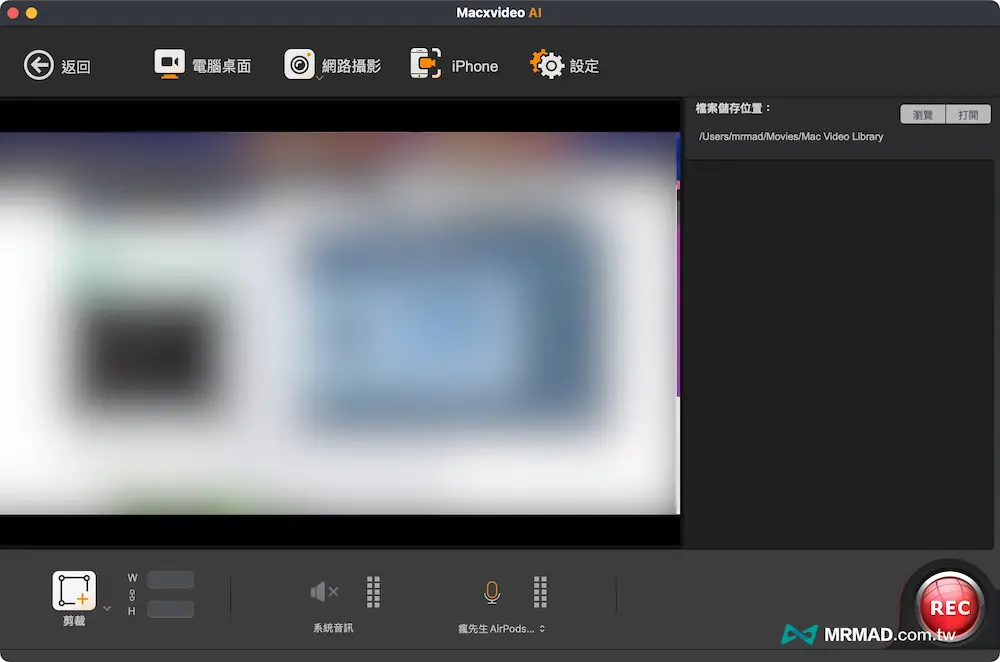Click the blurred screen preview area
1000x662 pixels.
coord(340,322)
